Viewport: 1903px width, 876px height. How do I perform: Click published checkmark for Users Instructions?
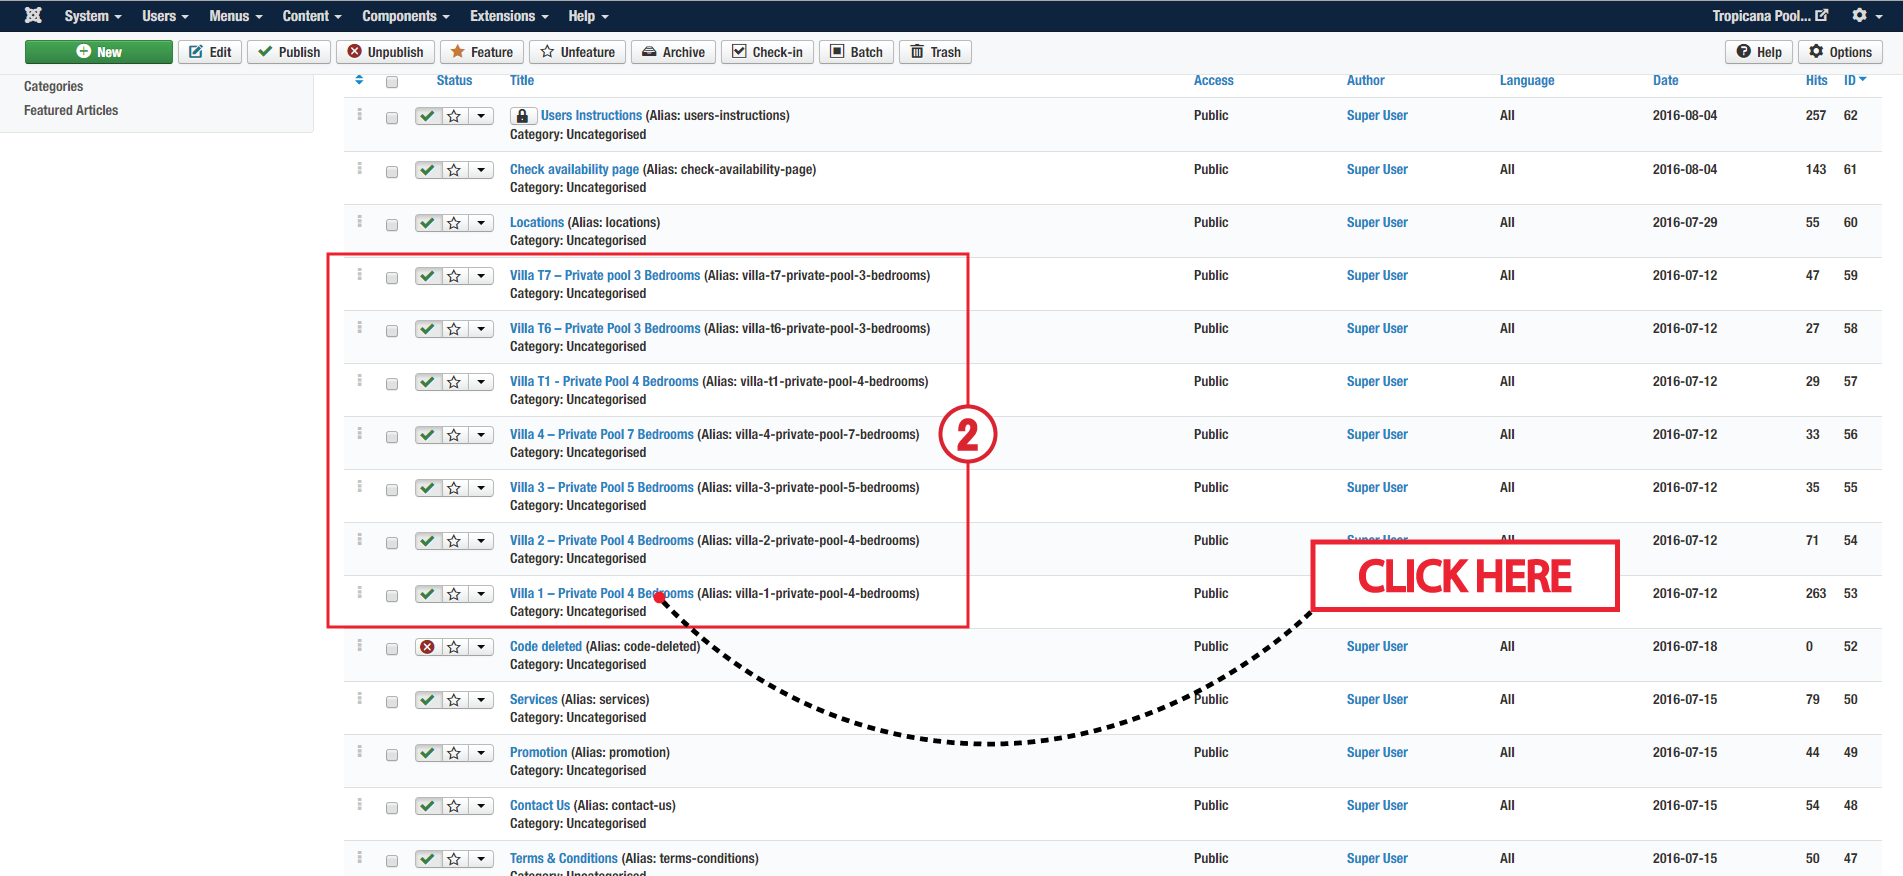(428, 116)
